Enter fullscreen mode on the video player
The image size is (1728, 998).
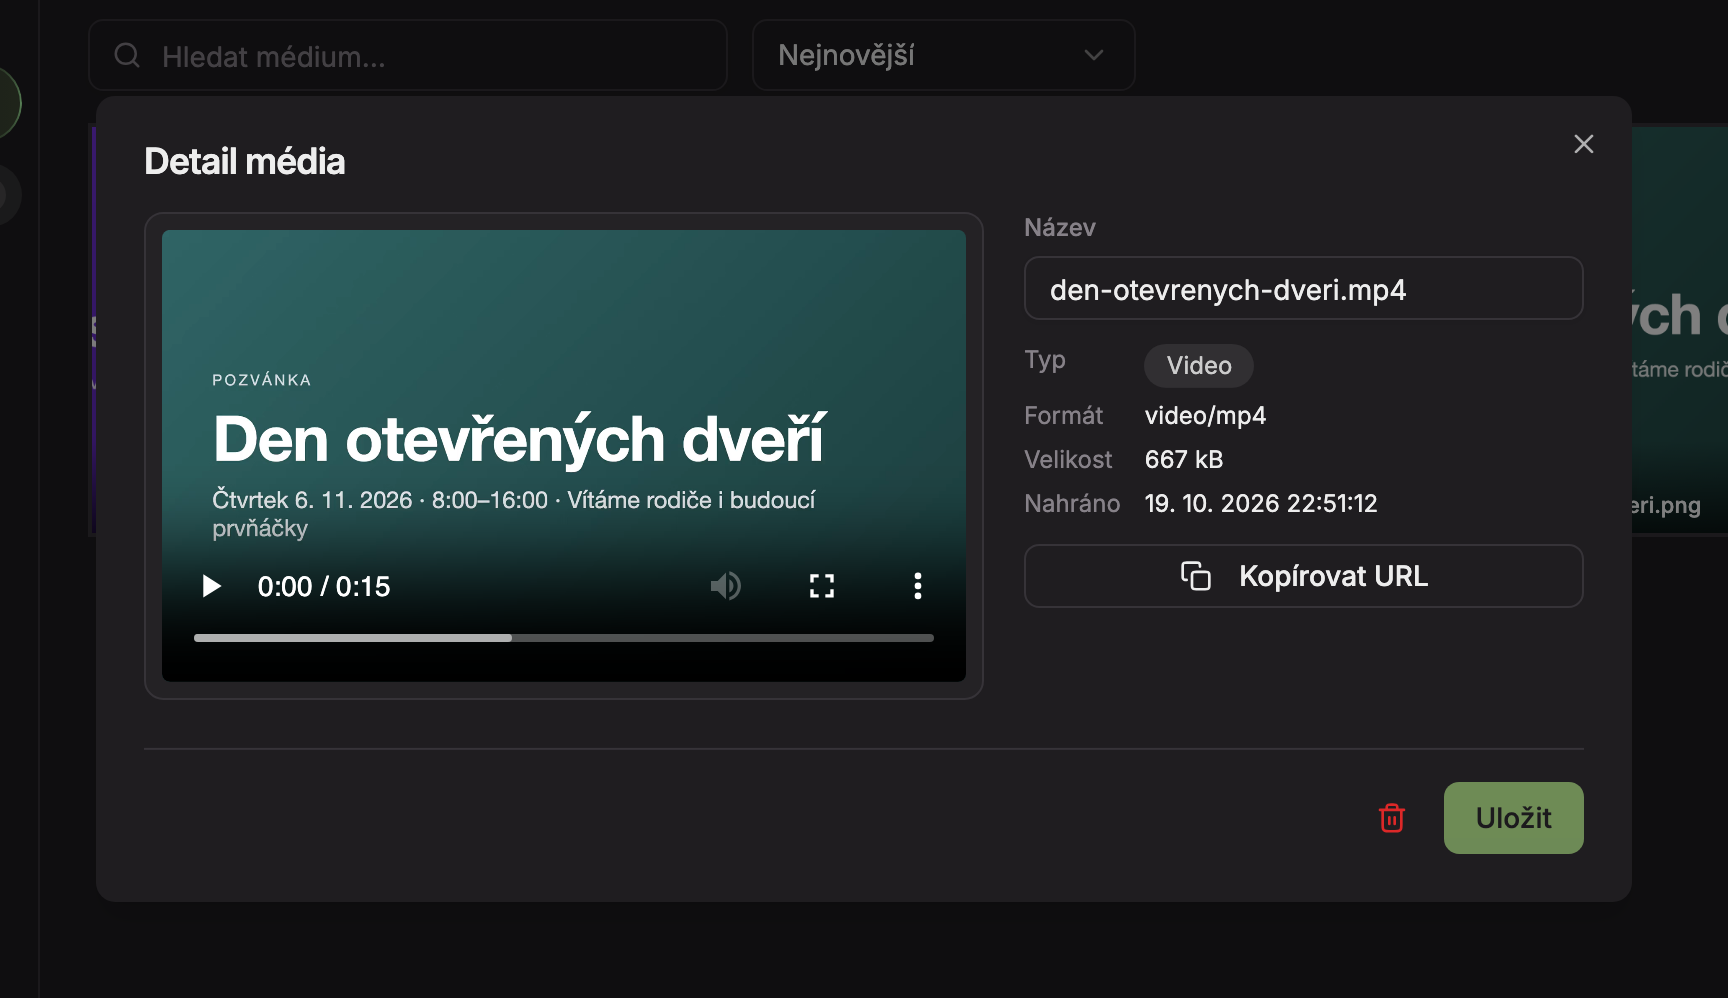point(822,586)
